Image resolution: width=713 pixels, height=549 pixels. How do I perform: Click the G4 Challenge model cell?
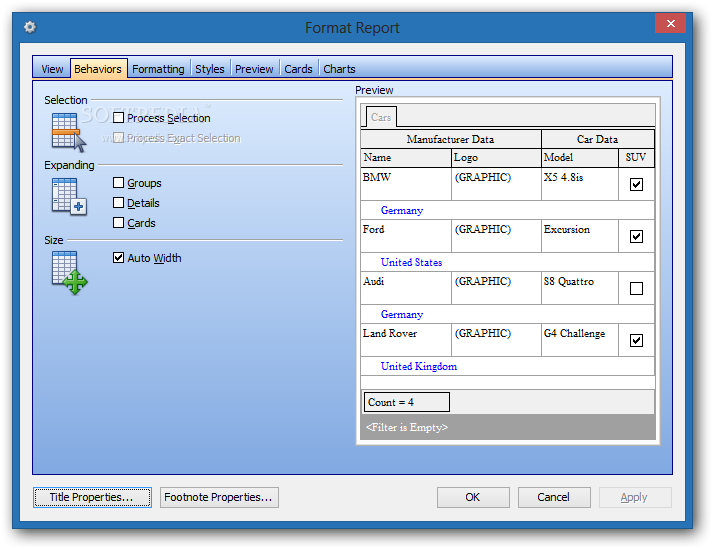point(580,340)
